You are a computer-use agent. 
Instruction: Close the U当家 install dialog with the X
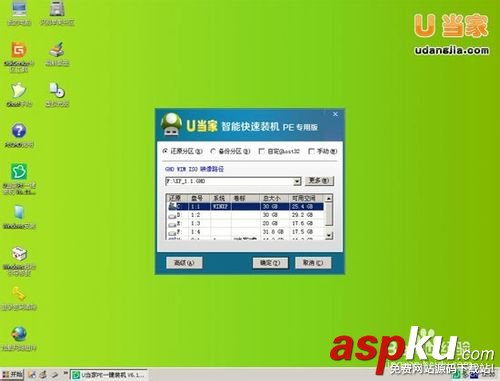pyautogui.click(x=335, y=114)
